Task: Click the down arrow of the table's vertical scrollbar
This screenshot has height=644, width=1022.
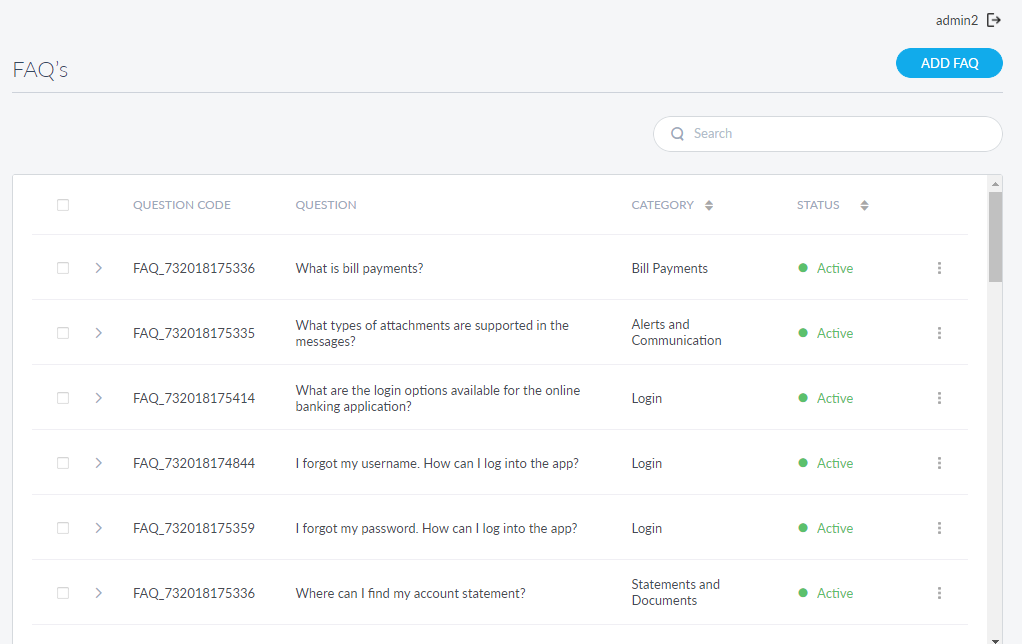Action: [x=995, y=638]
